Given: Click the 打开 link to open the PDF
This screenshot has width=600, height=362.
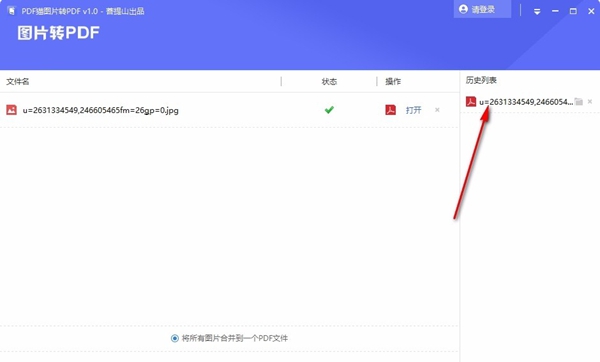Looking at the screenshot, I should coord(414,110).
